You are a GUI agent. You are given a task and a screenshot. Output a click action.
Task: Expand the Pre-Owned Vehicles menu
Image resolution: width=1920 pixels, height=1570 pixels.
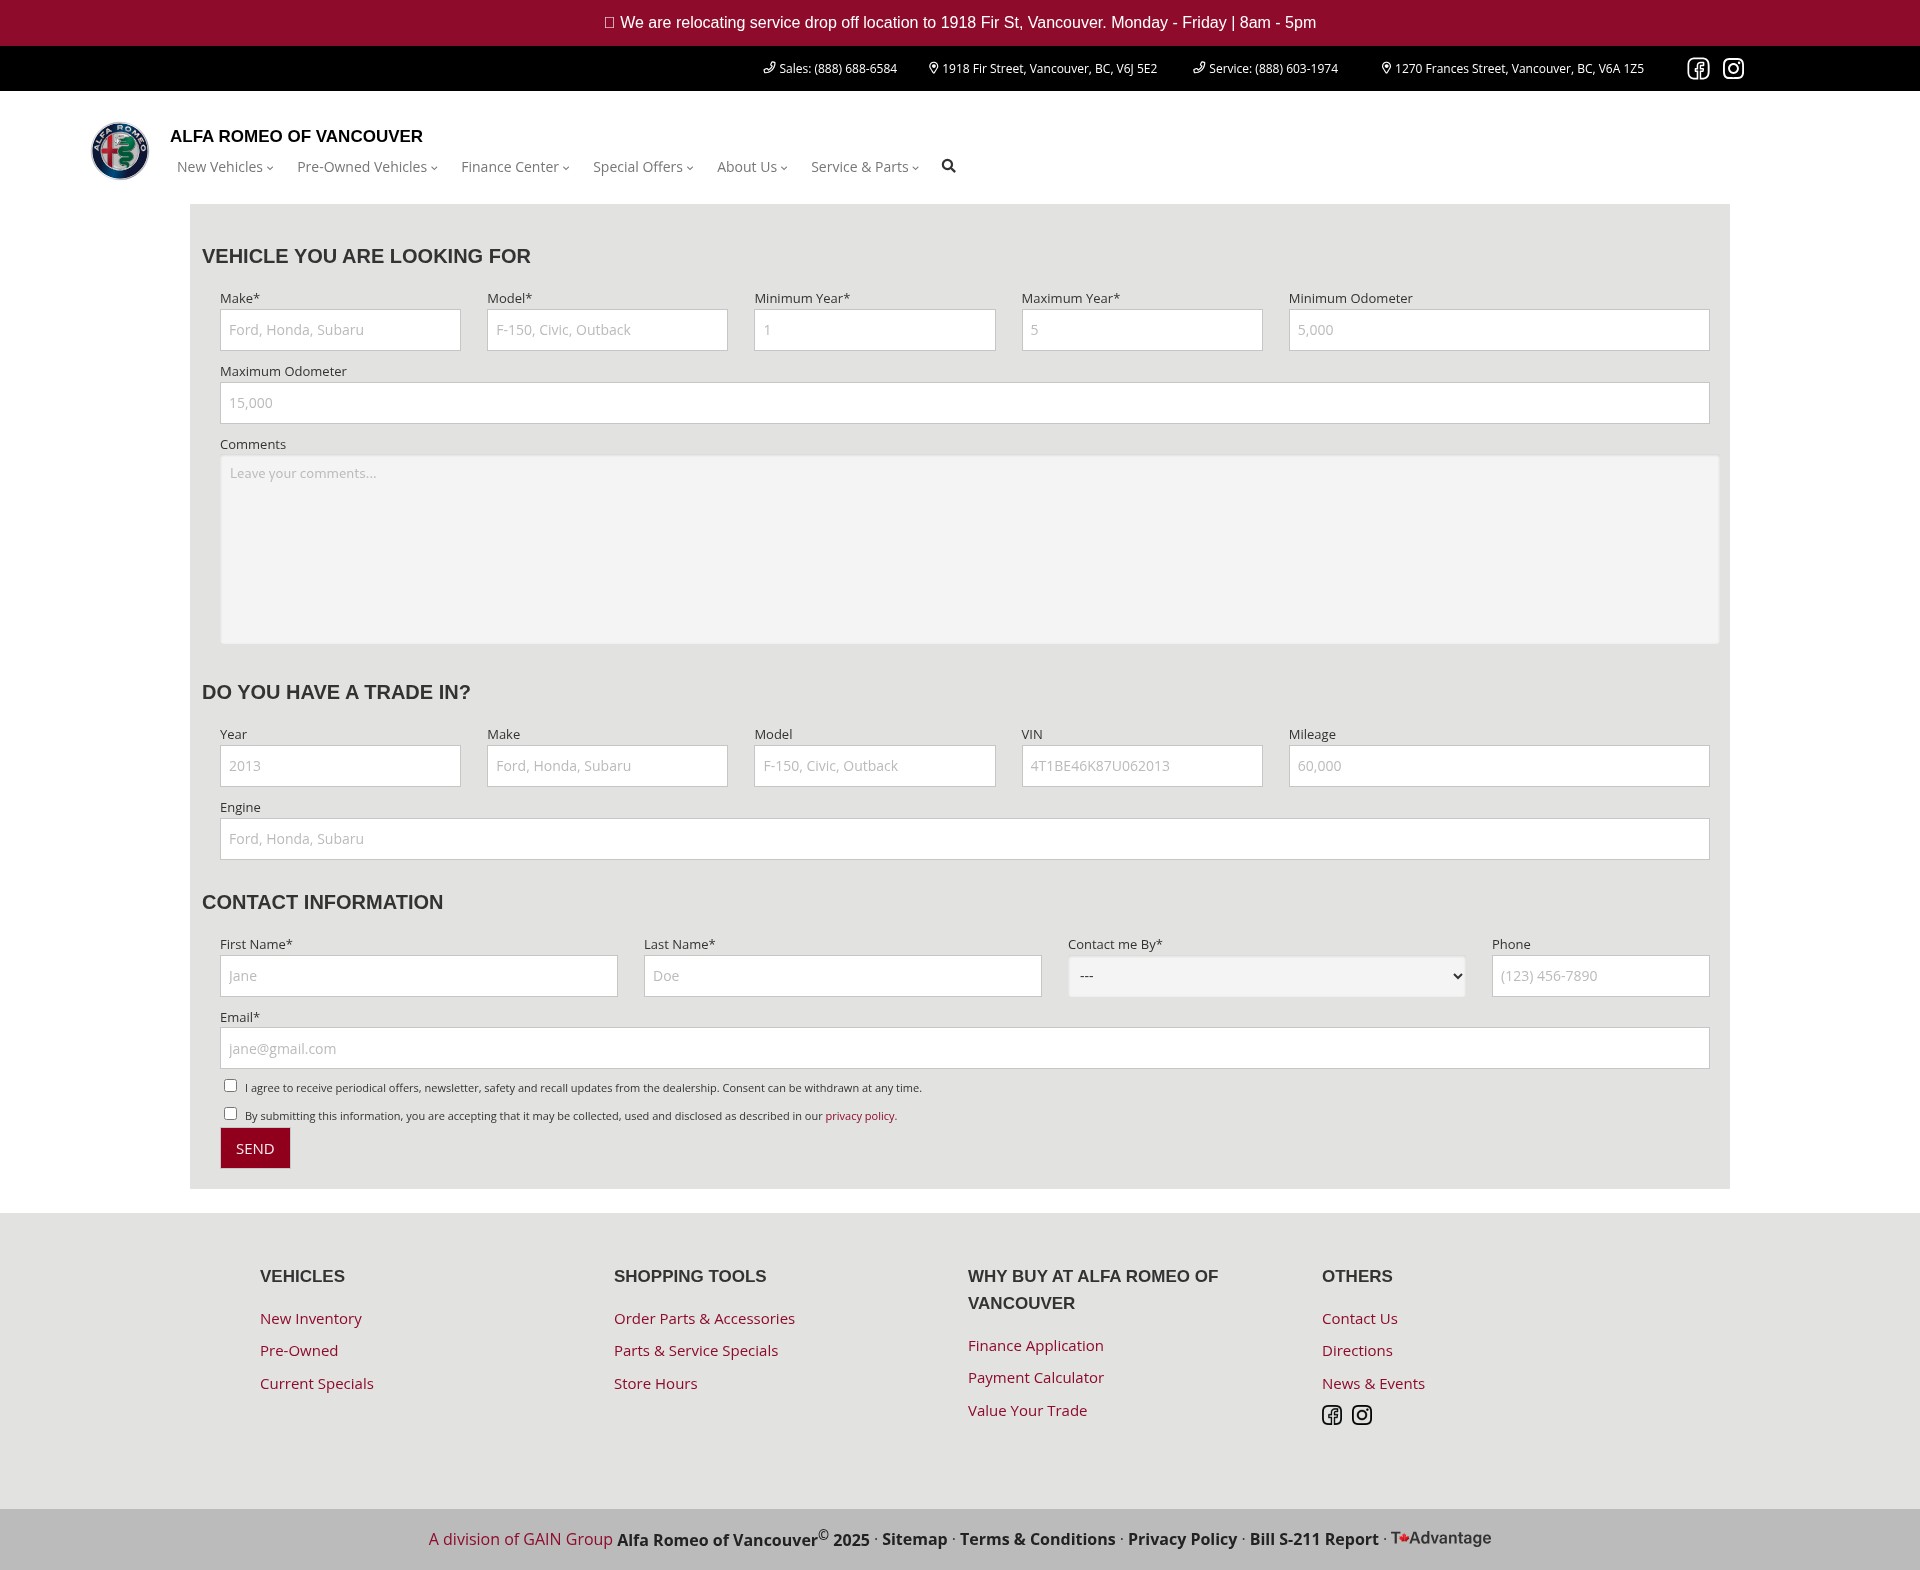click(x=367, y=167)
